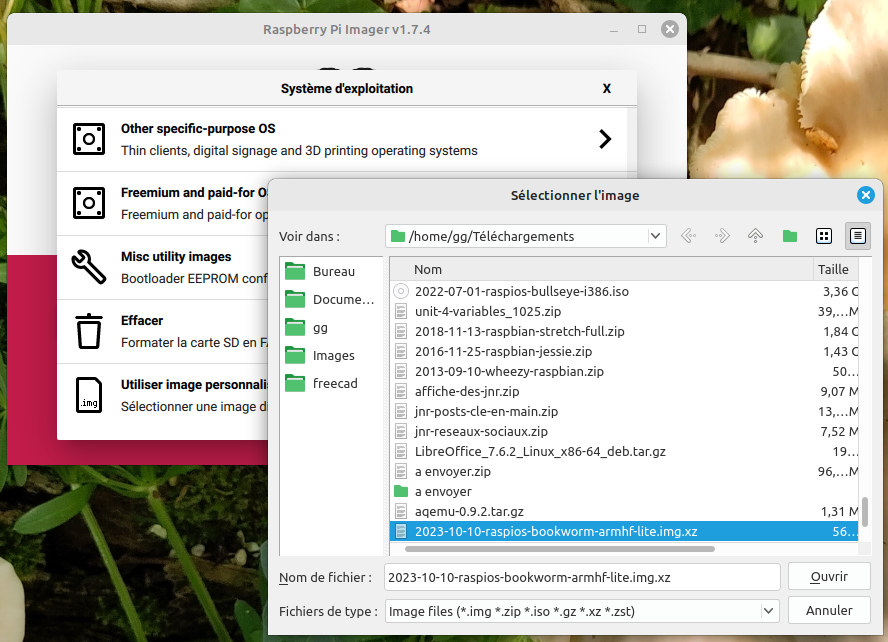Click file icon beside unit-4-variables_1025.zip
888x642 pixels.
point(401,311)
